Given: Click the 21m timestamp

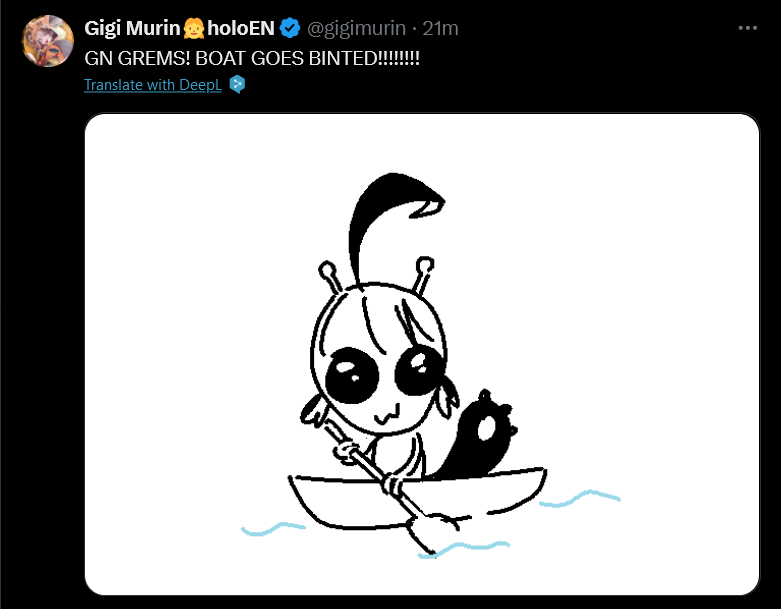Looking at the screenshot, I should [440, 28].
